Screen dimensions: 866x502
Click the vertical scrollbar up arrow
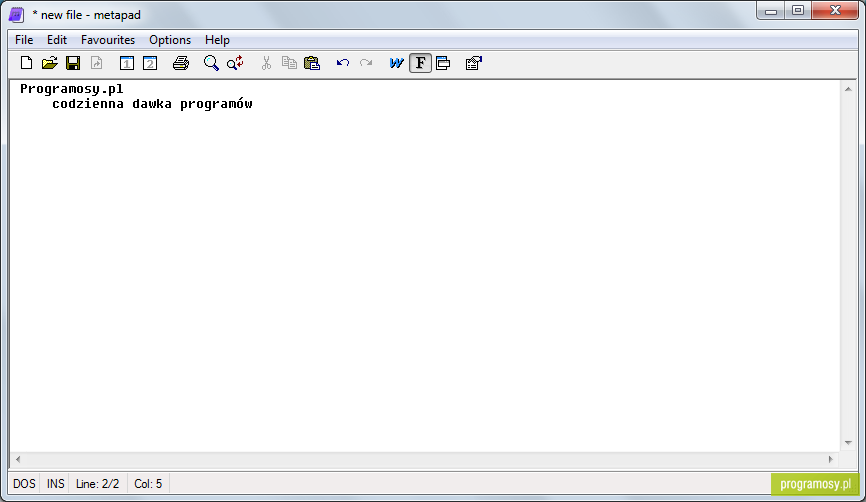848,89
